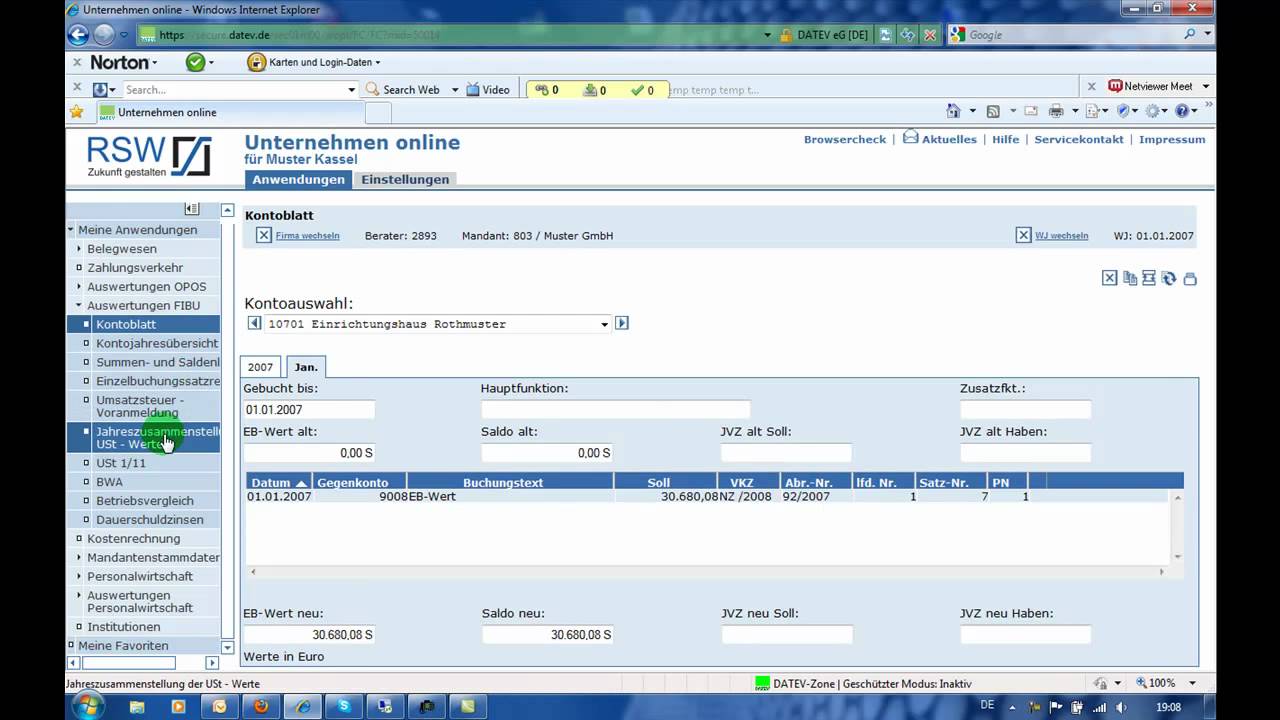Viewport: 1280px width, 720px height.
Task: Click the IE Tools gear icon
Action: tap(1153, 111)
